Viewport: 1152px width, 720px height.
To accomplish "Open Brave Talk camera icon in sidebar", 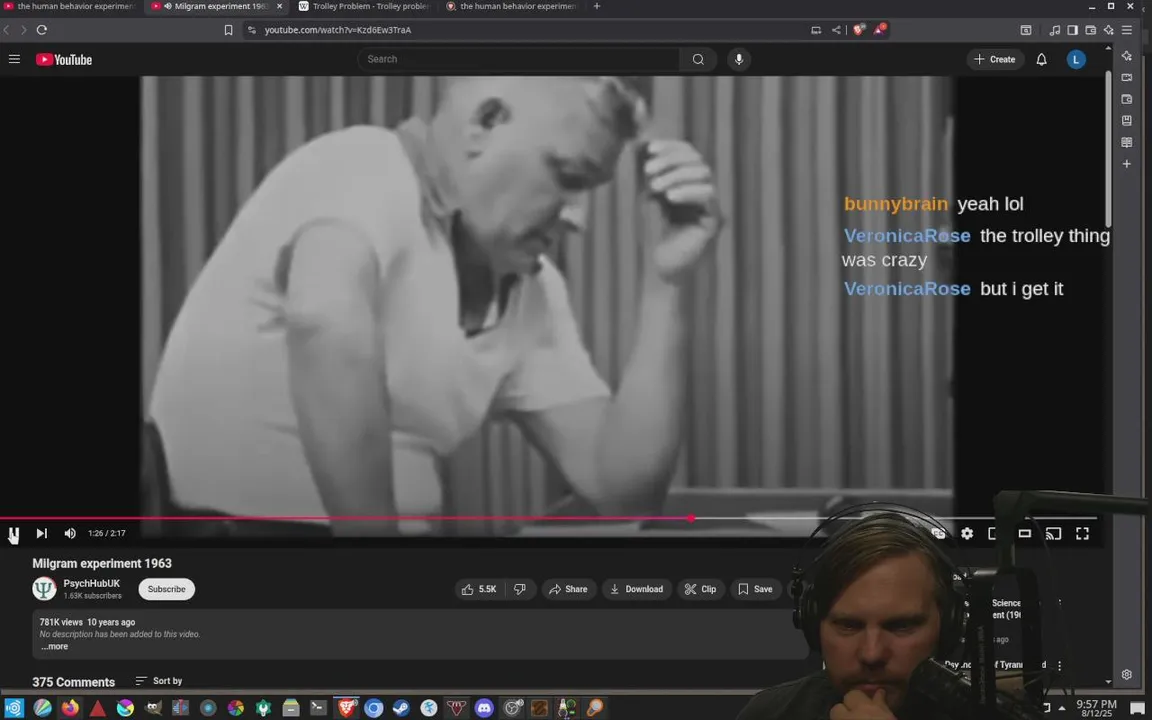I will pyautogui.click(x=1126, y=77).
